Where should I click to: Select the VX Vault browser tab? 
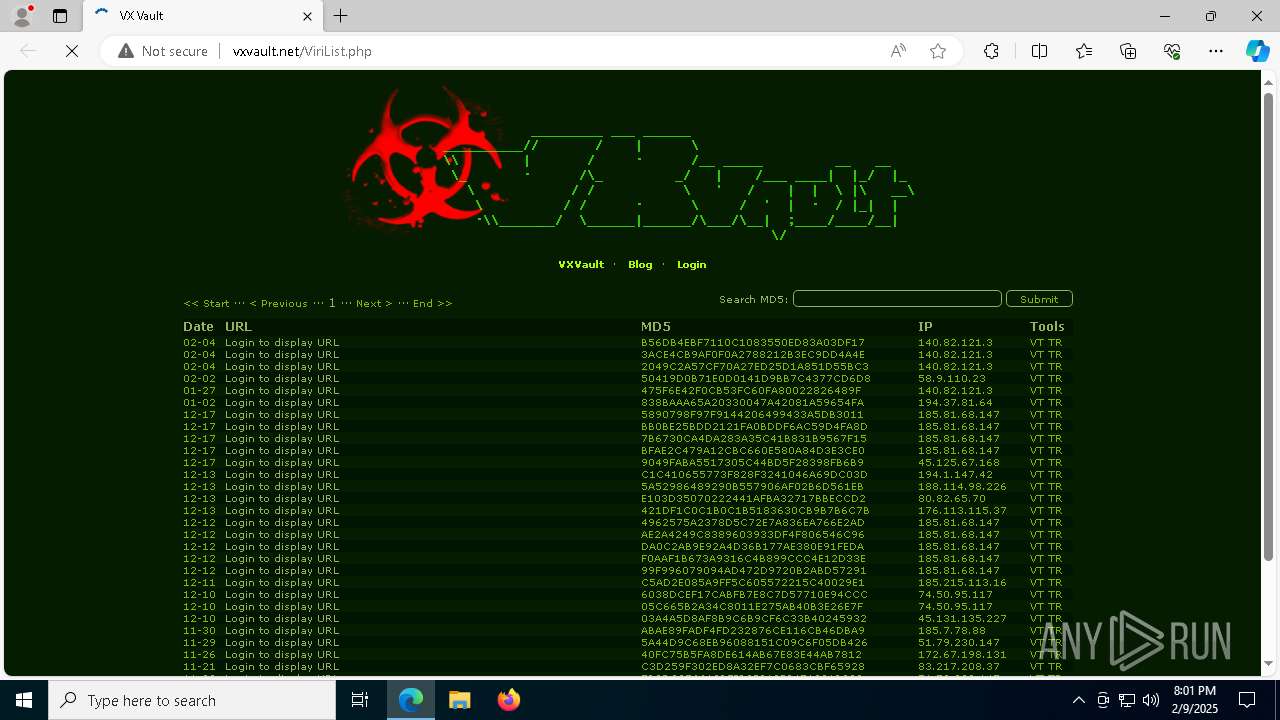click(203, 16)
